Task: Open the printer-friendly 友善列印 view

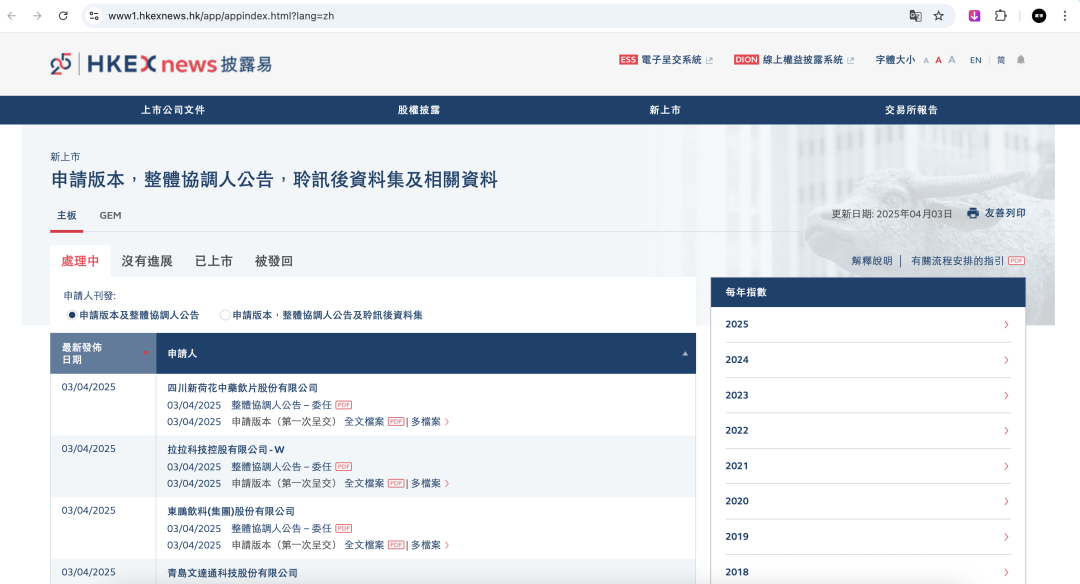Action: pos(996,213)
